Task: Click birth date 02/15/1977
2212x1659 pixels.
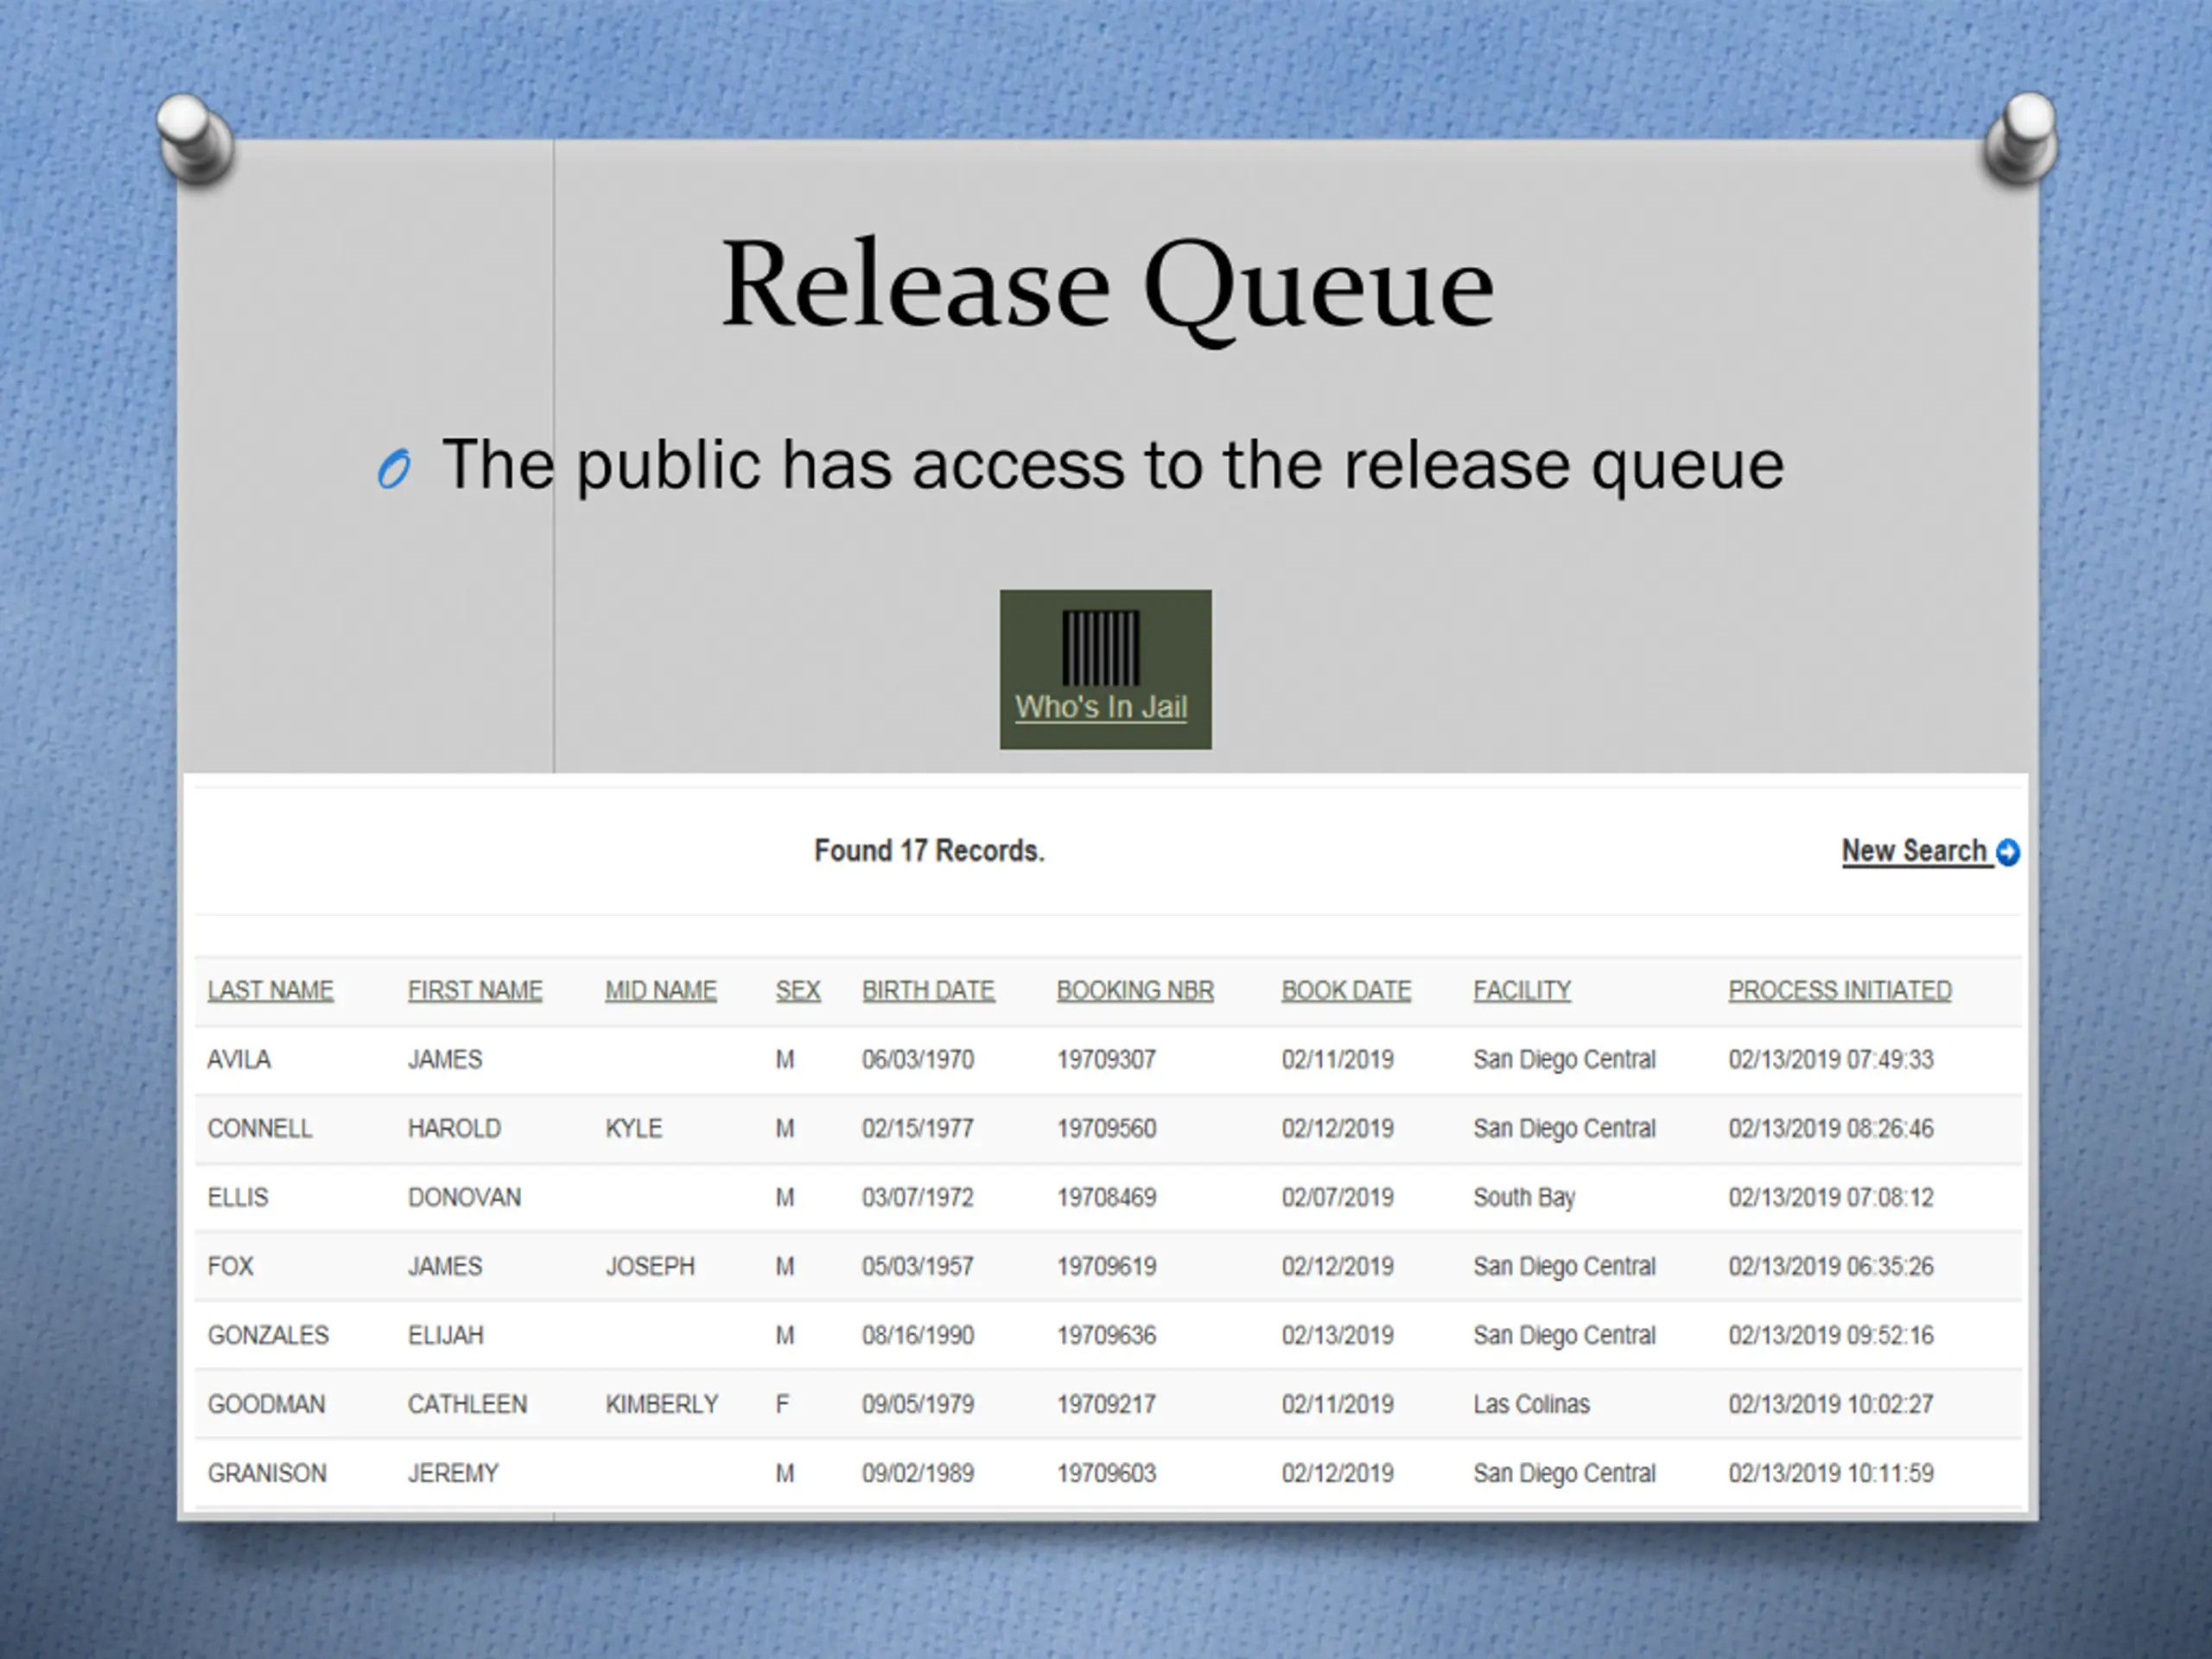Action: tap(918, 1129)
